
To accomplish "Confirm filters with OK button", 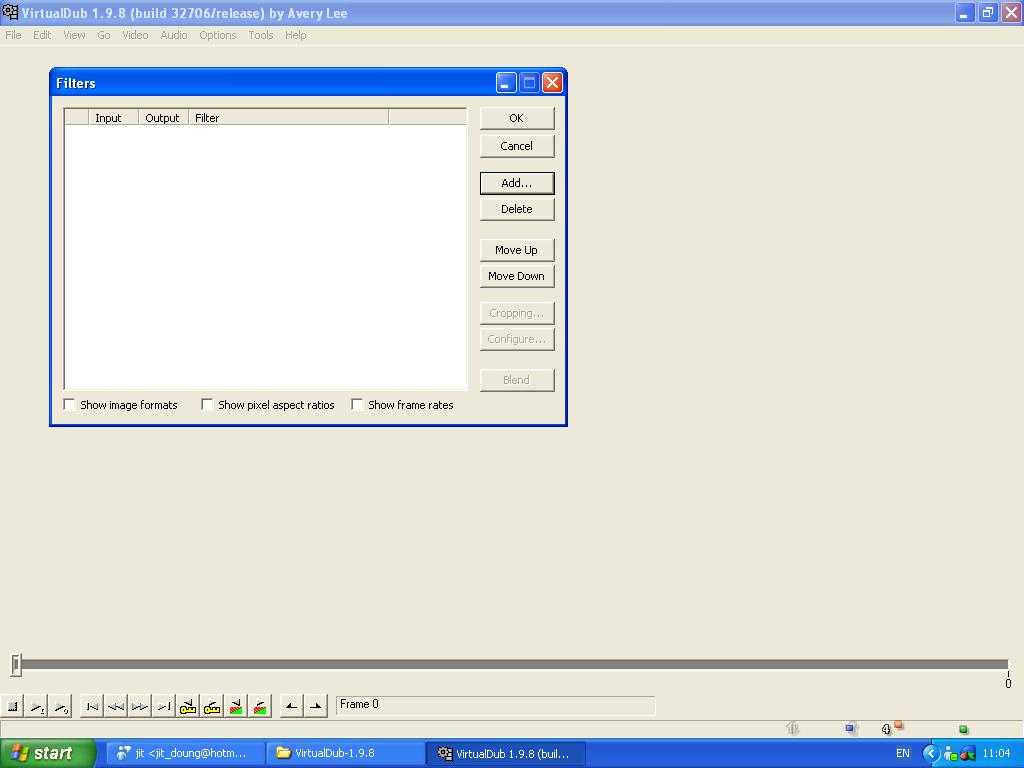I will click(x=517, y=118).
